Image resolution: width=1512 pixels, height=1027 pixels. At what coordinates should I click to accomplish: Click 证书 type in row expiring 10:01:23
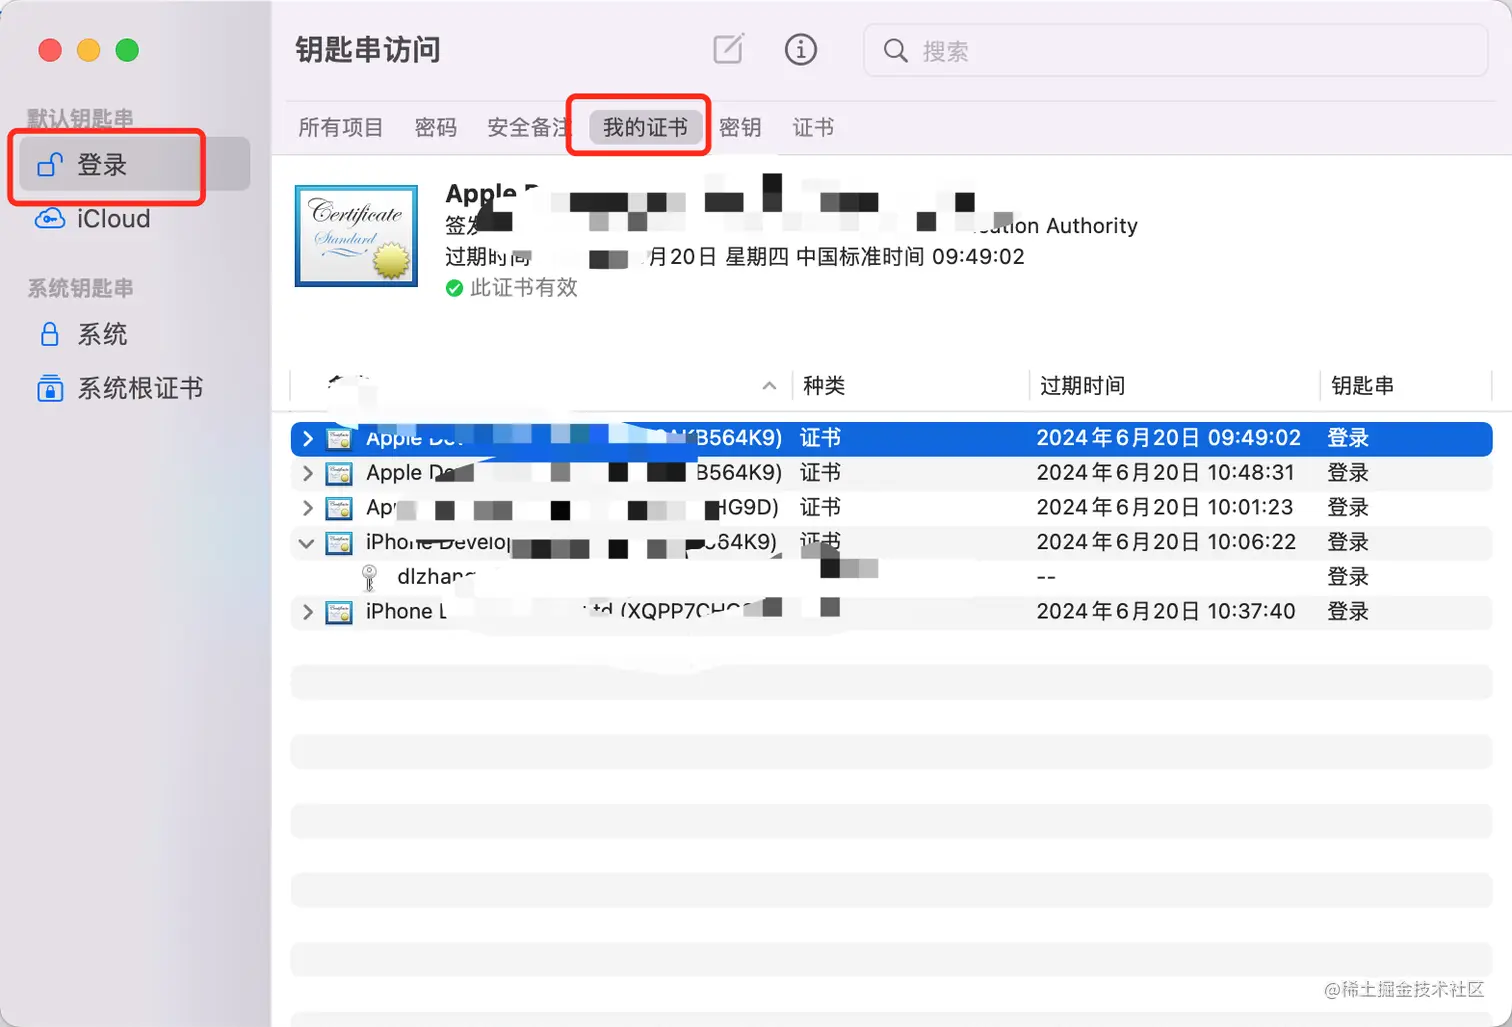(820, 508)
